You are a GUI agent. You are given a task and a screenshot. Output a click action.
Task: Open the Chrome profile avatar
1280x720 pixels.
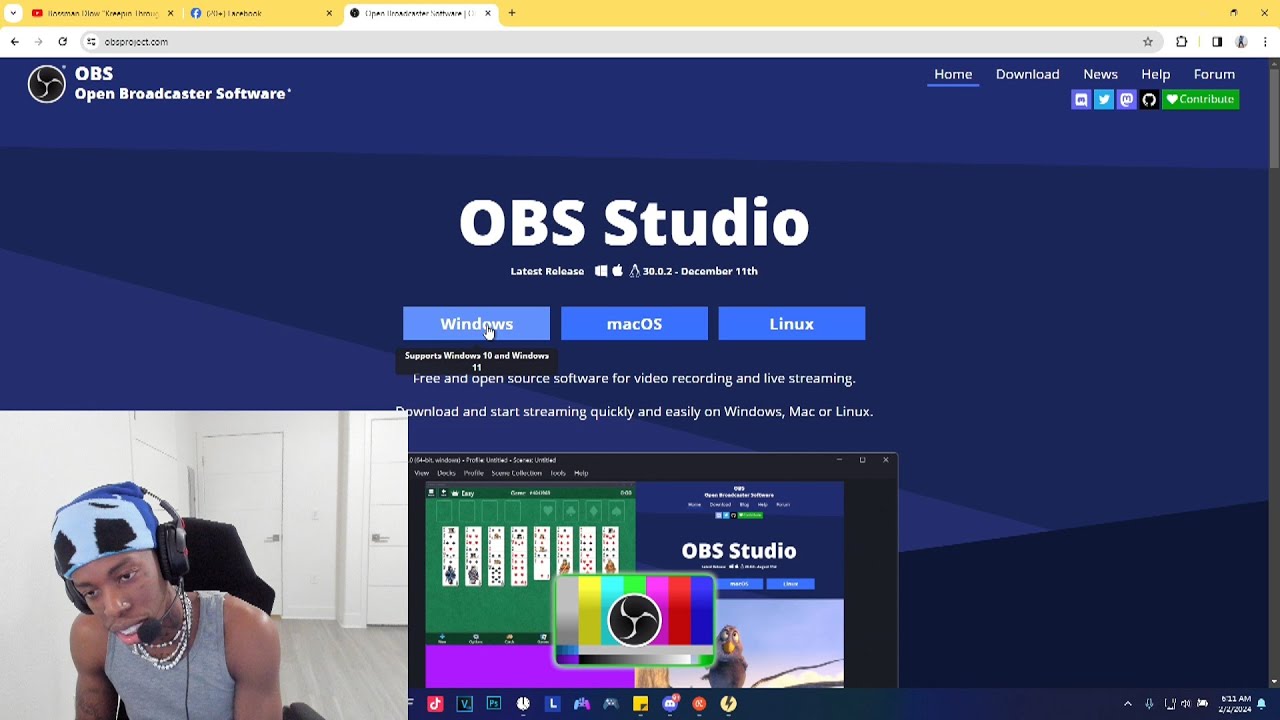point(1241,42)
